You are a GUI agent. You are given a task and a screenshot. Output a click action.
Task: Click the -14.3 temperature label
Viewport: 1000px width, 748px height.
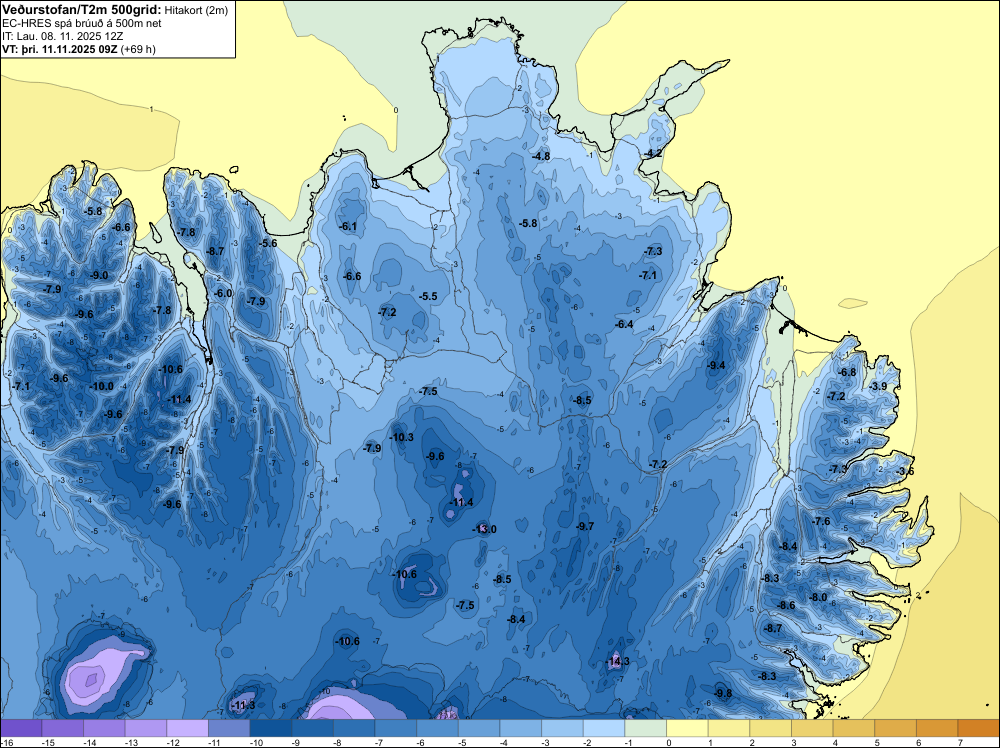click(x=617, y=661)
